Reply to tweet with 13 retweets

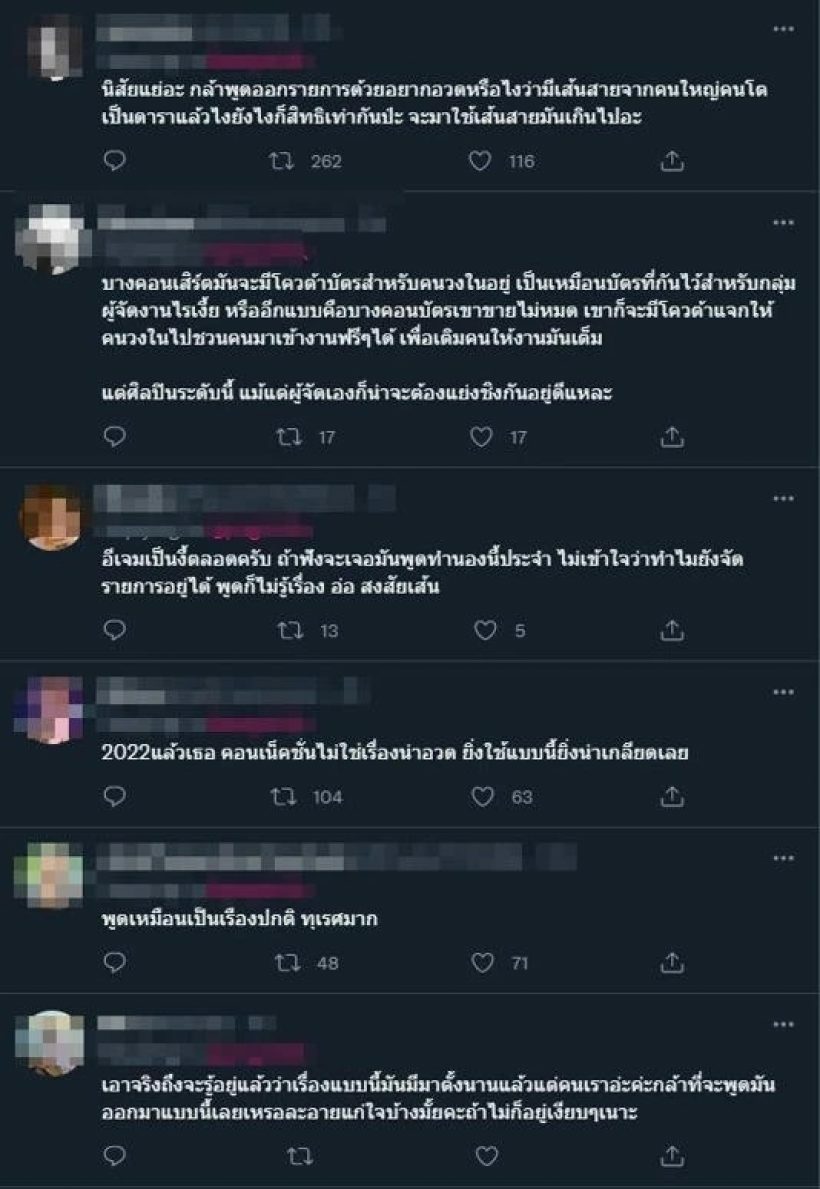(115, 630)
